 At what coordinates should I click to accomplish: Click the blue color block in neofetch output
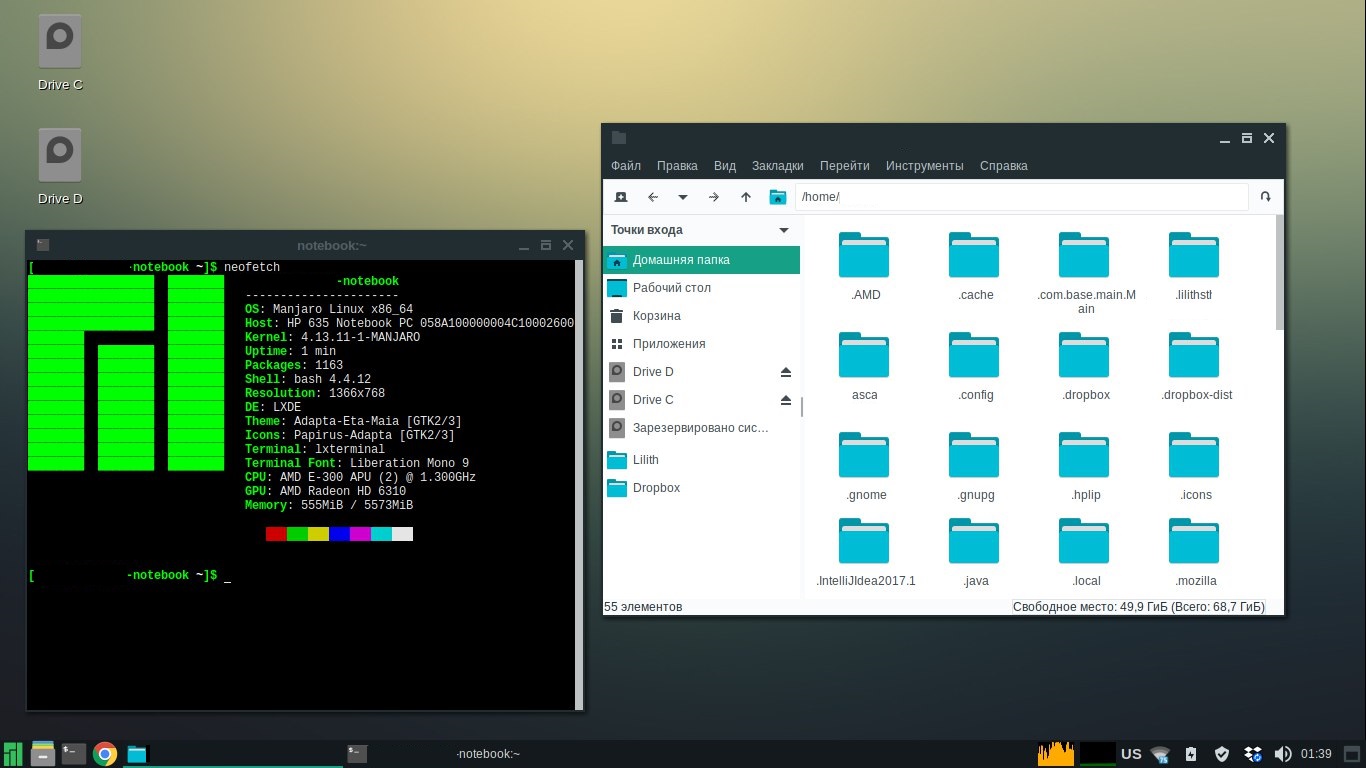pos(339,534)
